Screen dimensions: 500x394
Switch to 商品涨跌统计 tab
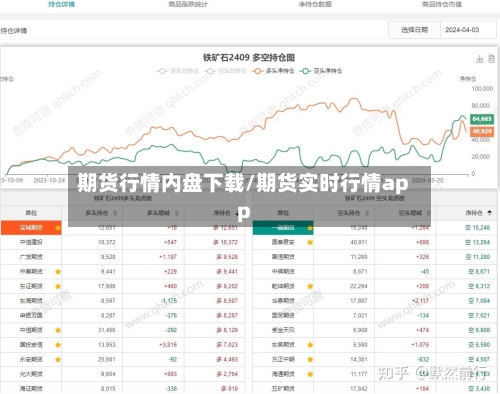(x=188, y=4)
